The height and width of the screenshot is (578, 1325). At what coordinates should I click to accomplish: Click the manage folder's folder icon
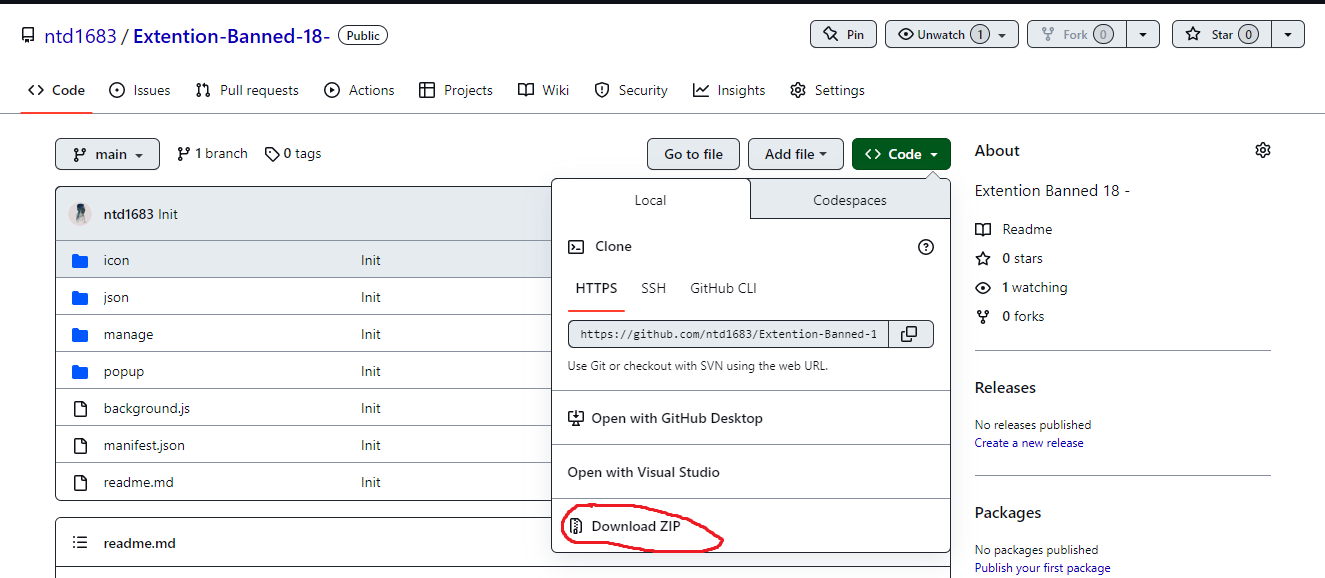(x=80, y=334)
